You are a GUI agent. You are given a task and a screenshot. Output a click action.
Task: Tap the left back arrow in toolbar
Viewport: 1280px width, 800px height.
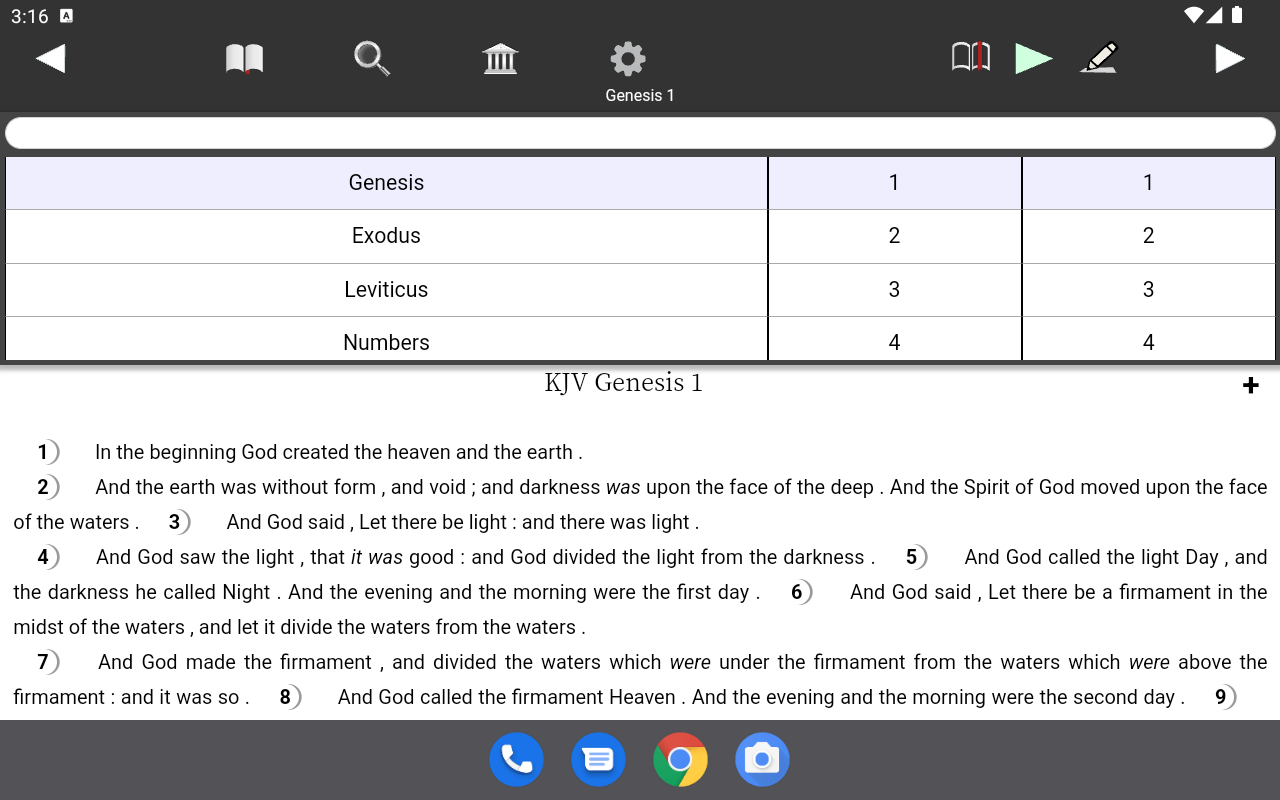[x=51, y=59]
